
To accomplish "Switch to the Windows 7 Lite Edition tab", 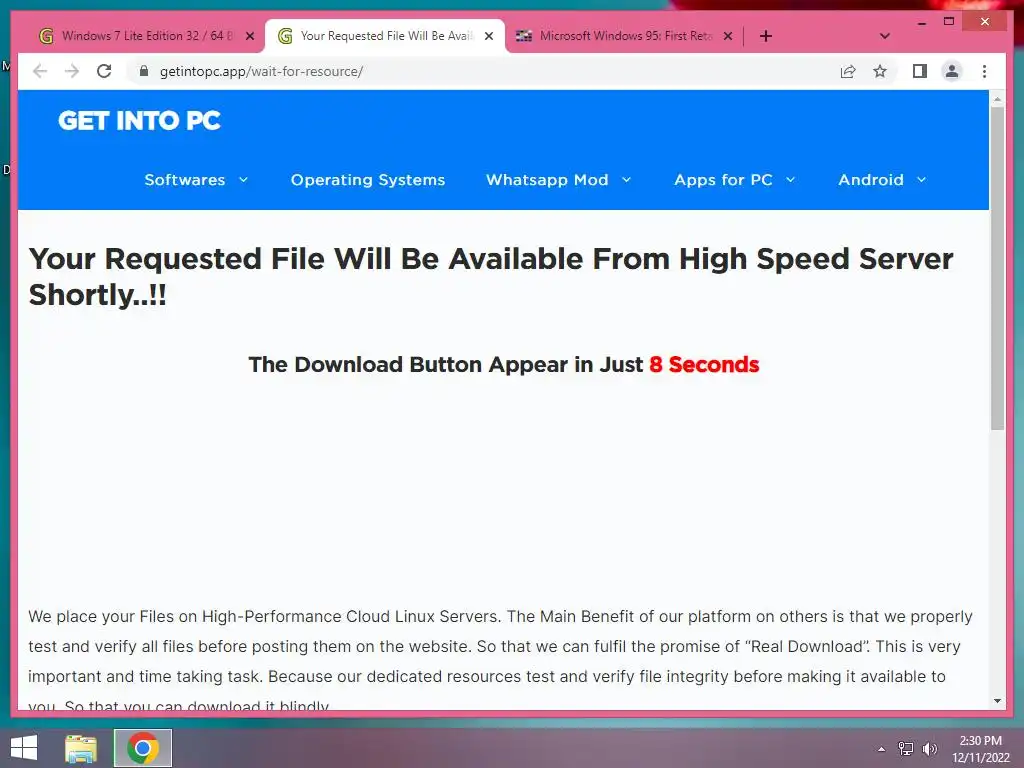I will click(x=145, y=36).
